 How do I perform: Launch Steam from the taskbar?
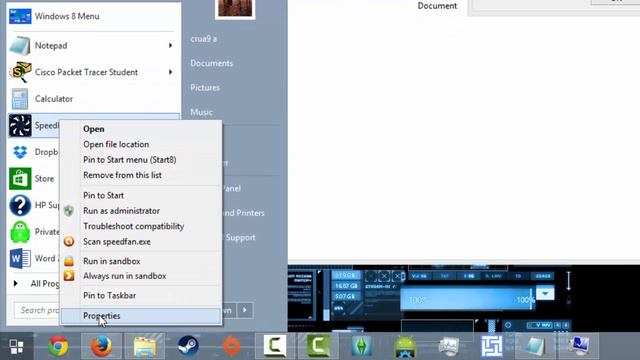click(188, 346)
